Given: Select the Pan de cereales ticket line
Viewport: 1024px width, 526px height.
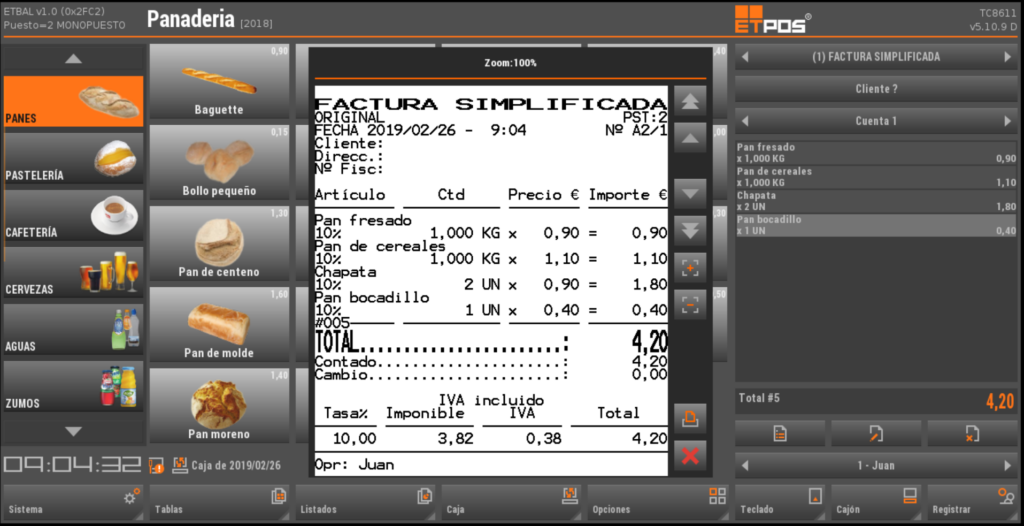Looking at the screenshot, I should [x=876, y=177].
